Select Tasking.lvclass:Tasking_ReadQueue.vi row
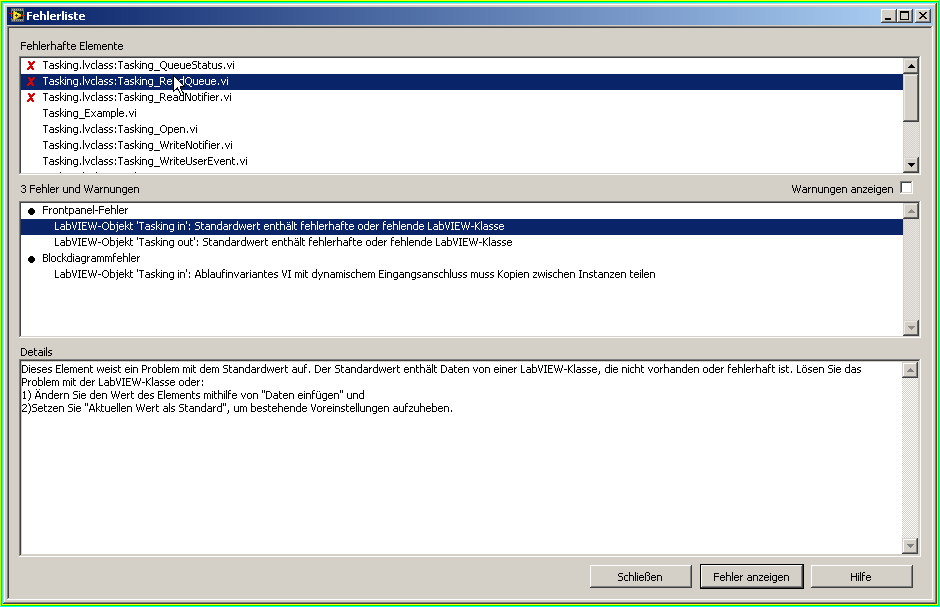Viewport: 940px width, 607px height. tap(462, 81)
